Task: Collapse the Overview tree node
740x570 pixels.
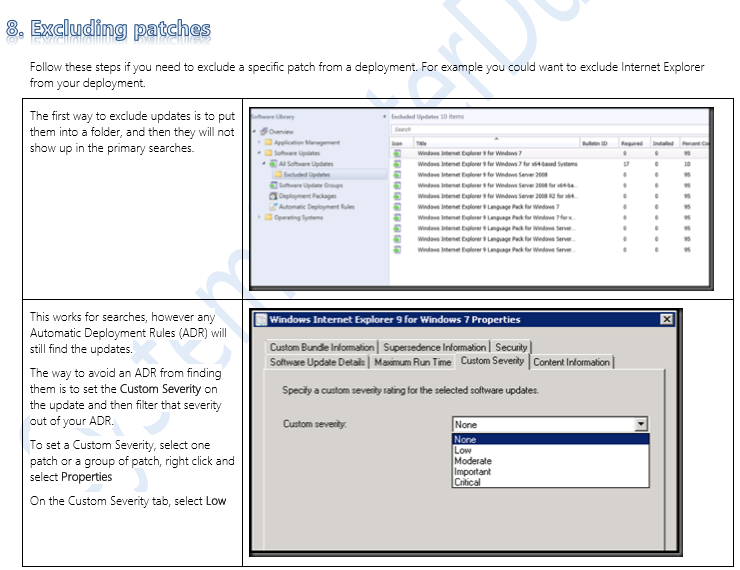Action: (254, 131)
